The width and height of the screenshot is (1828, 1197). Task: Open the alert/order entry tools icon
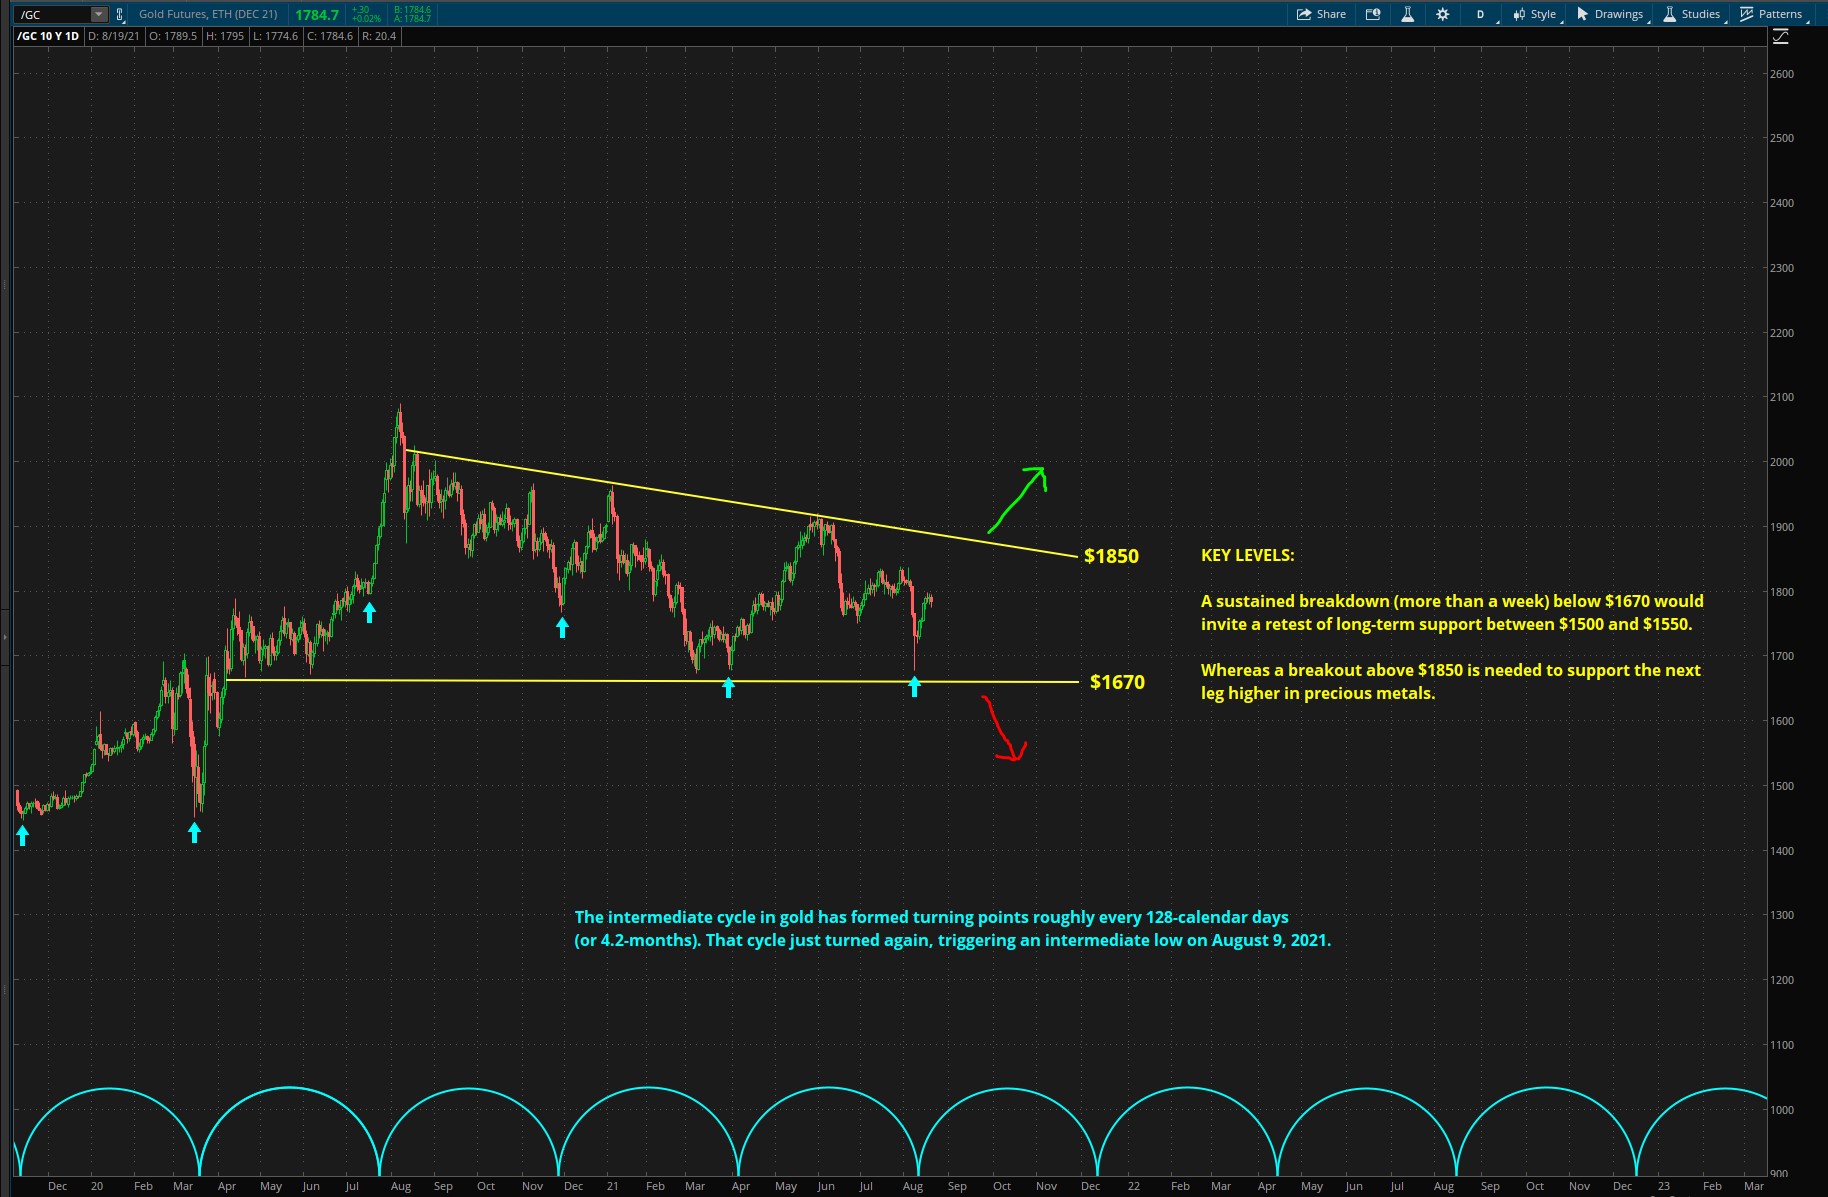[1373, 14]
